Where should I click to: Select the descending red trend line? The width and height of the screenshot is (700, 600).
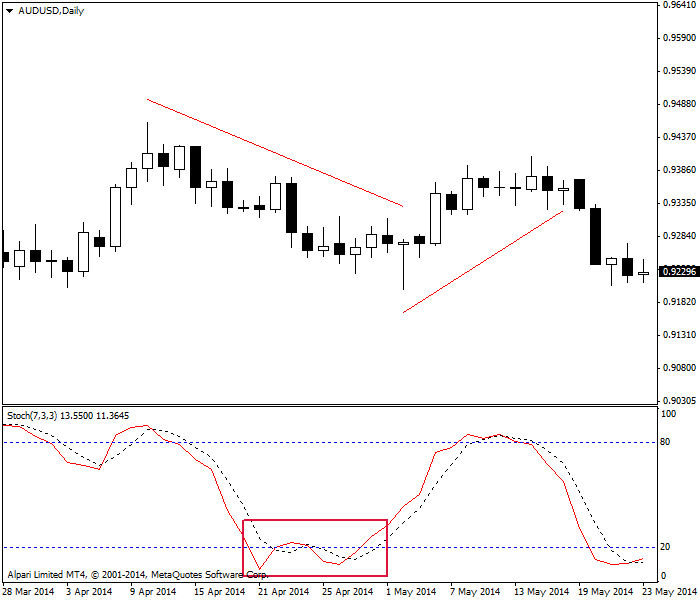pyautogui.click(x=274, y=153)
